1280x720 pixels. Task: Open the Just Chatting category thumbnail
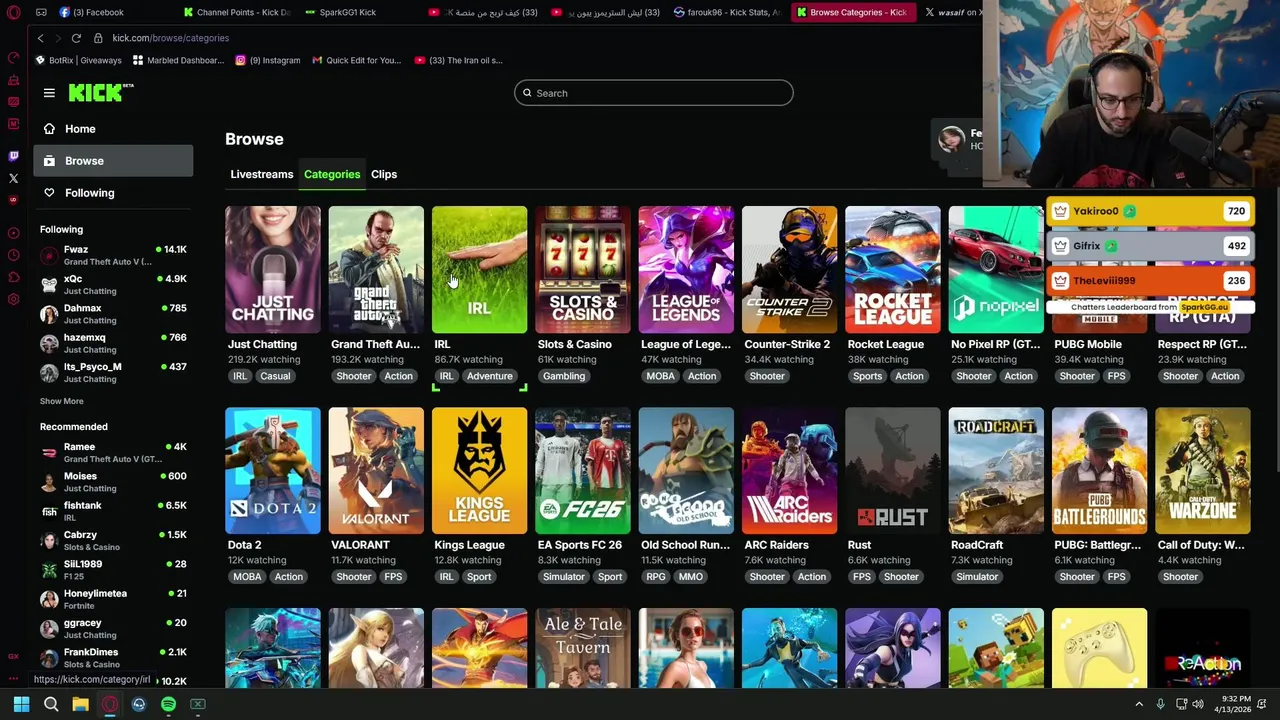pos(273,270)
